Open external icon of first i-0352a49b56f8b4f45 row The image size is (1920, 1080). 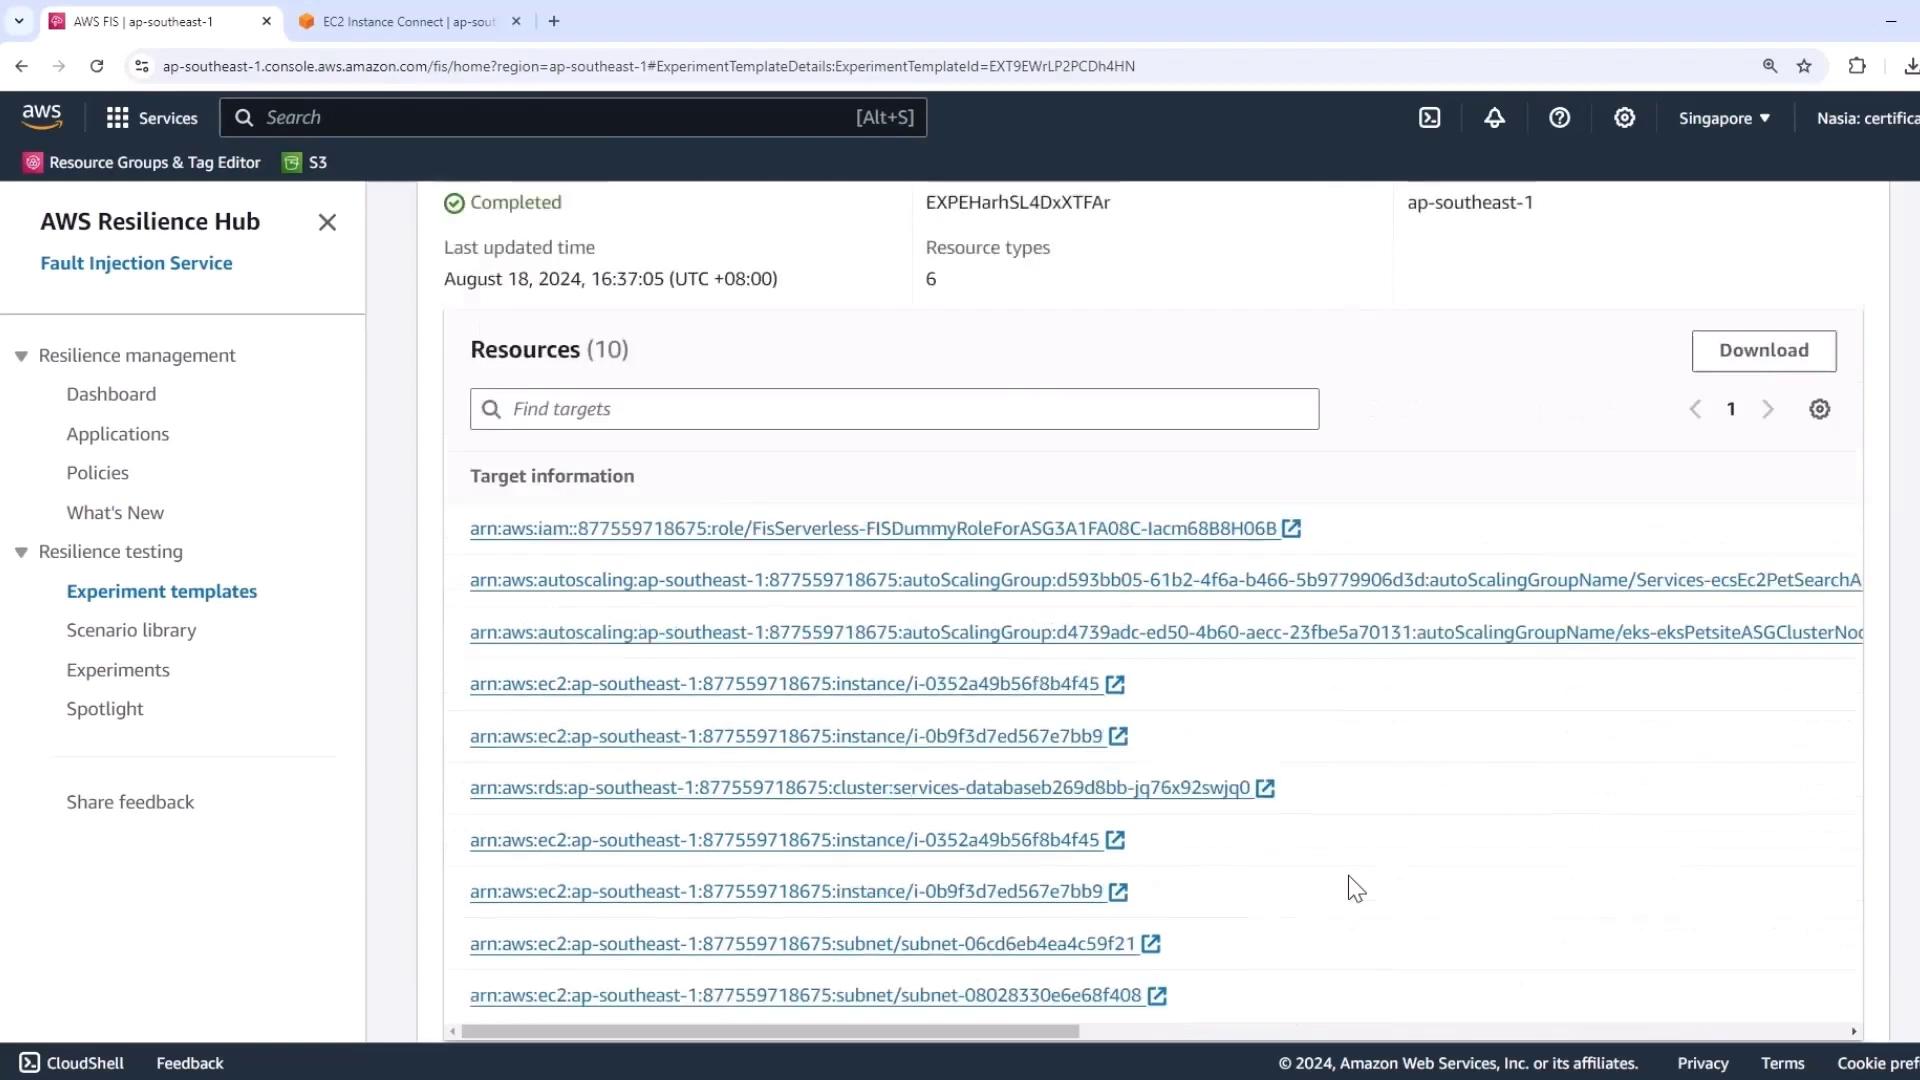1115,684
